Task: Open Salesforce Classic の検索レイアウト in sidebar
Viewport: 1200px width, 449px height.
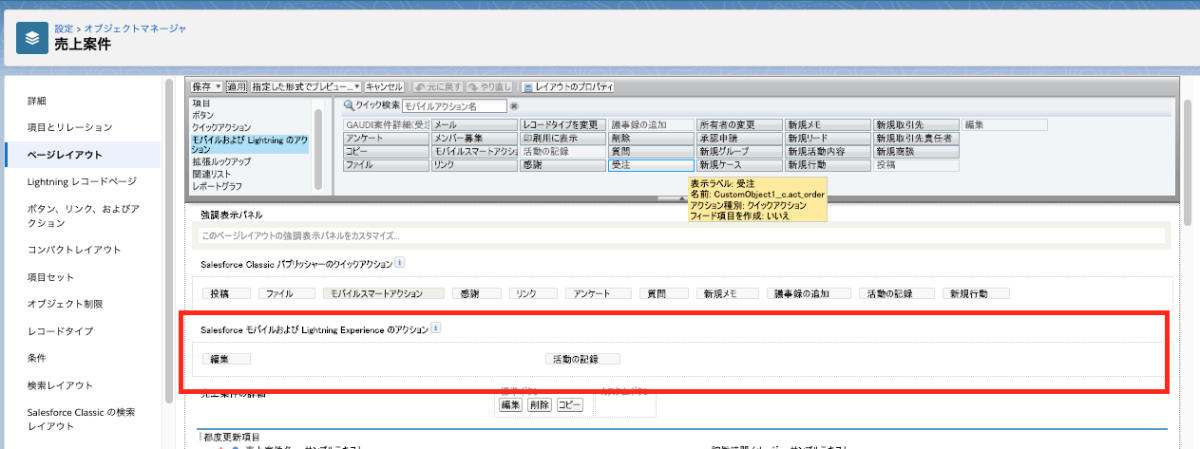Action: (83, 419)
